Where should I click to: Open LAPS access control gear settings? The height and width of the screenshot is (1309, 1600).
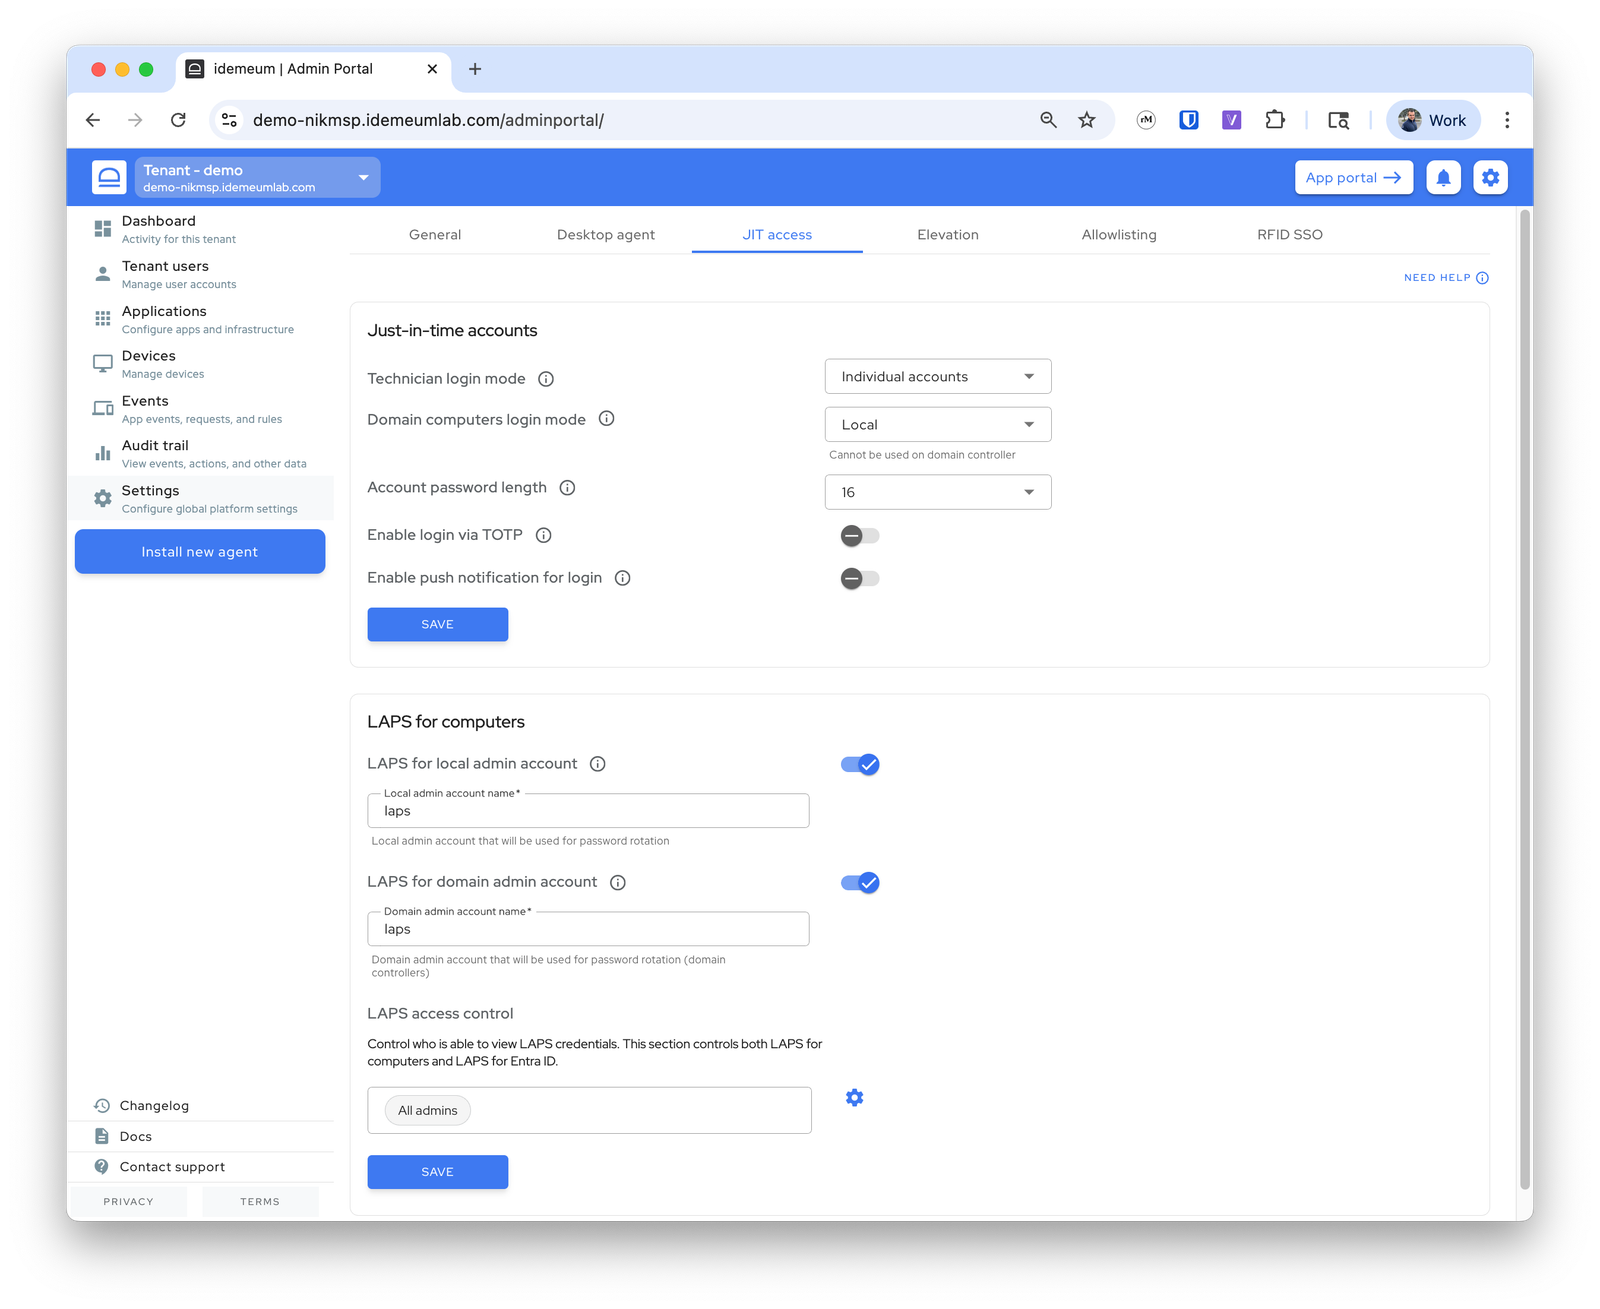pos(854,1098)
